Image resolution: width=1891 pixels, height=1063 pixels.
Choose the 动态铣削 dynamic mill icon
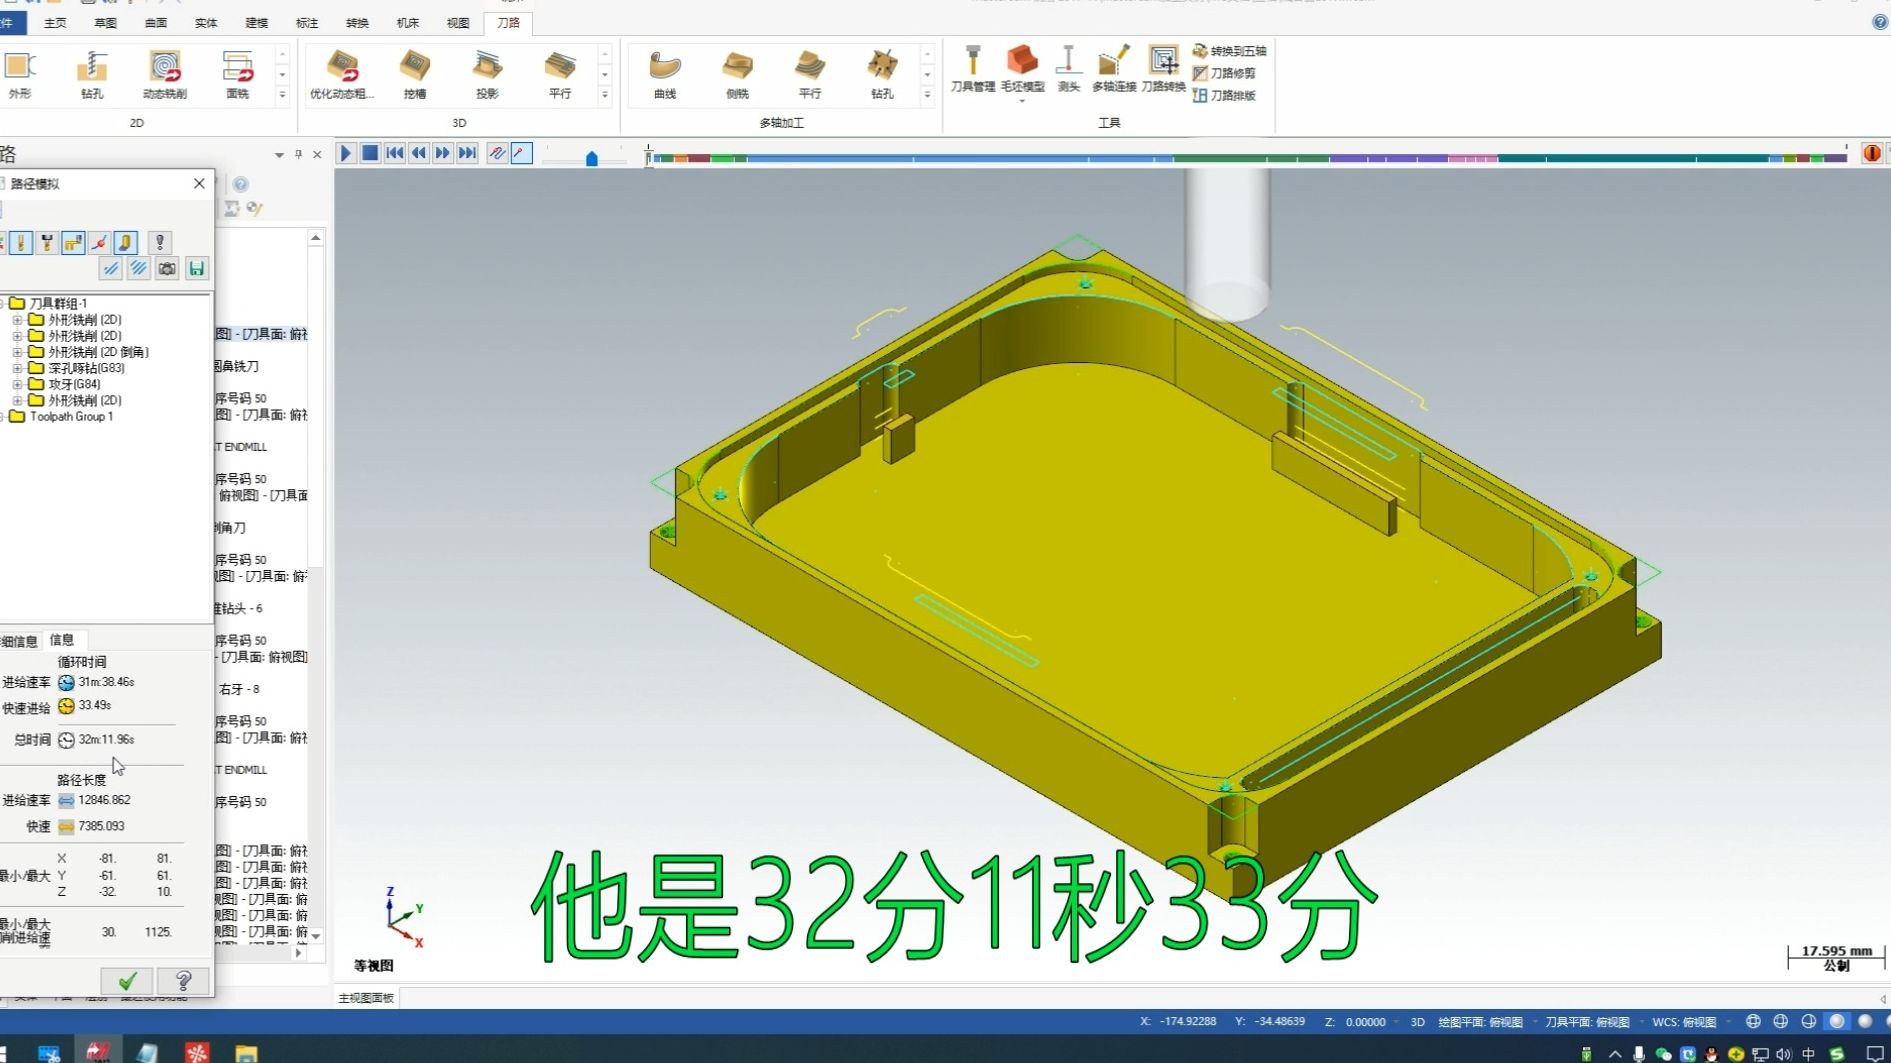165,75
